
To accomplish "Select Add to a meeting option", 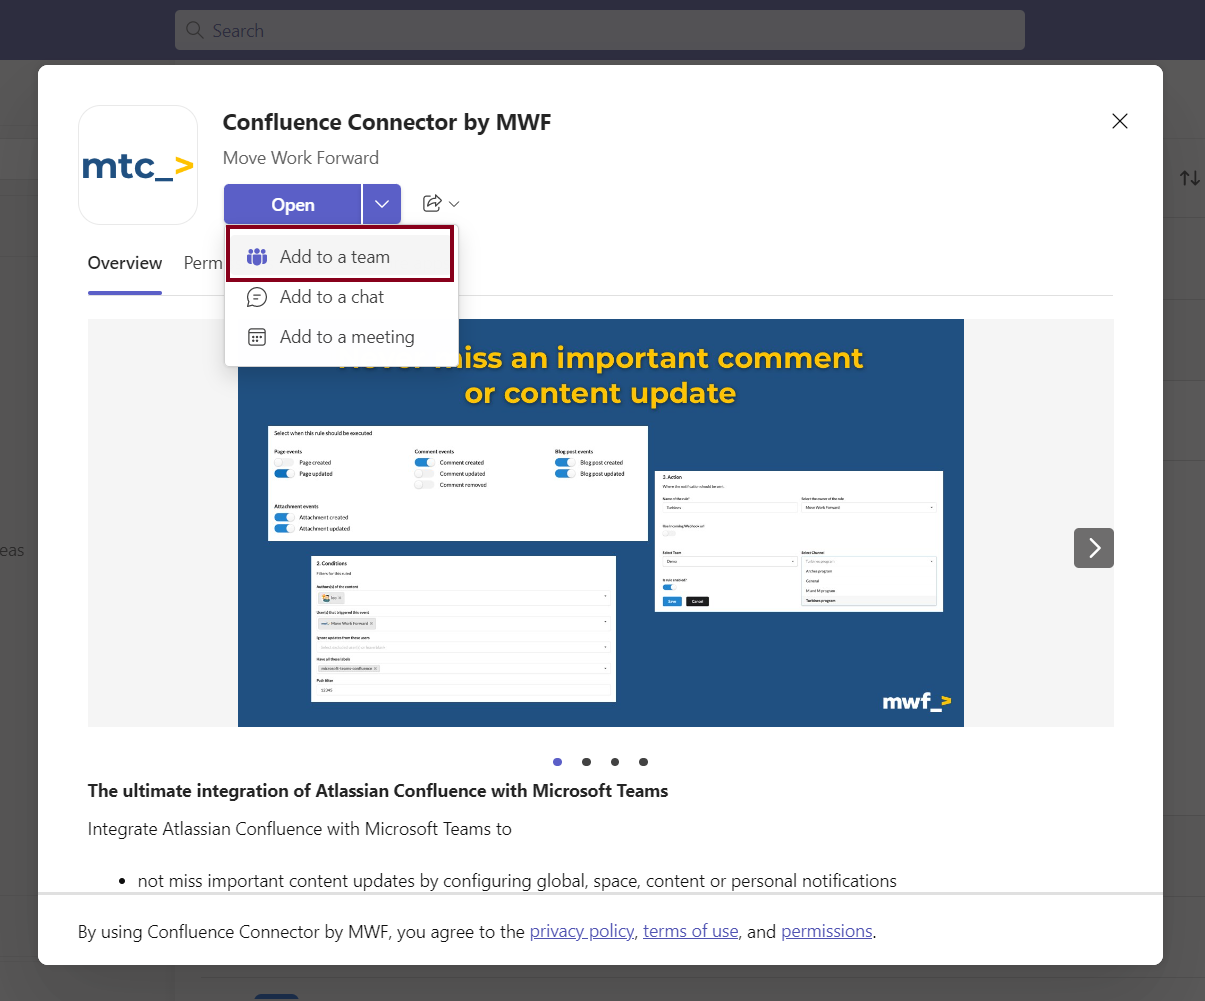I will pyautogui.click(x=348, y=337).
